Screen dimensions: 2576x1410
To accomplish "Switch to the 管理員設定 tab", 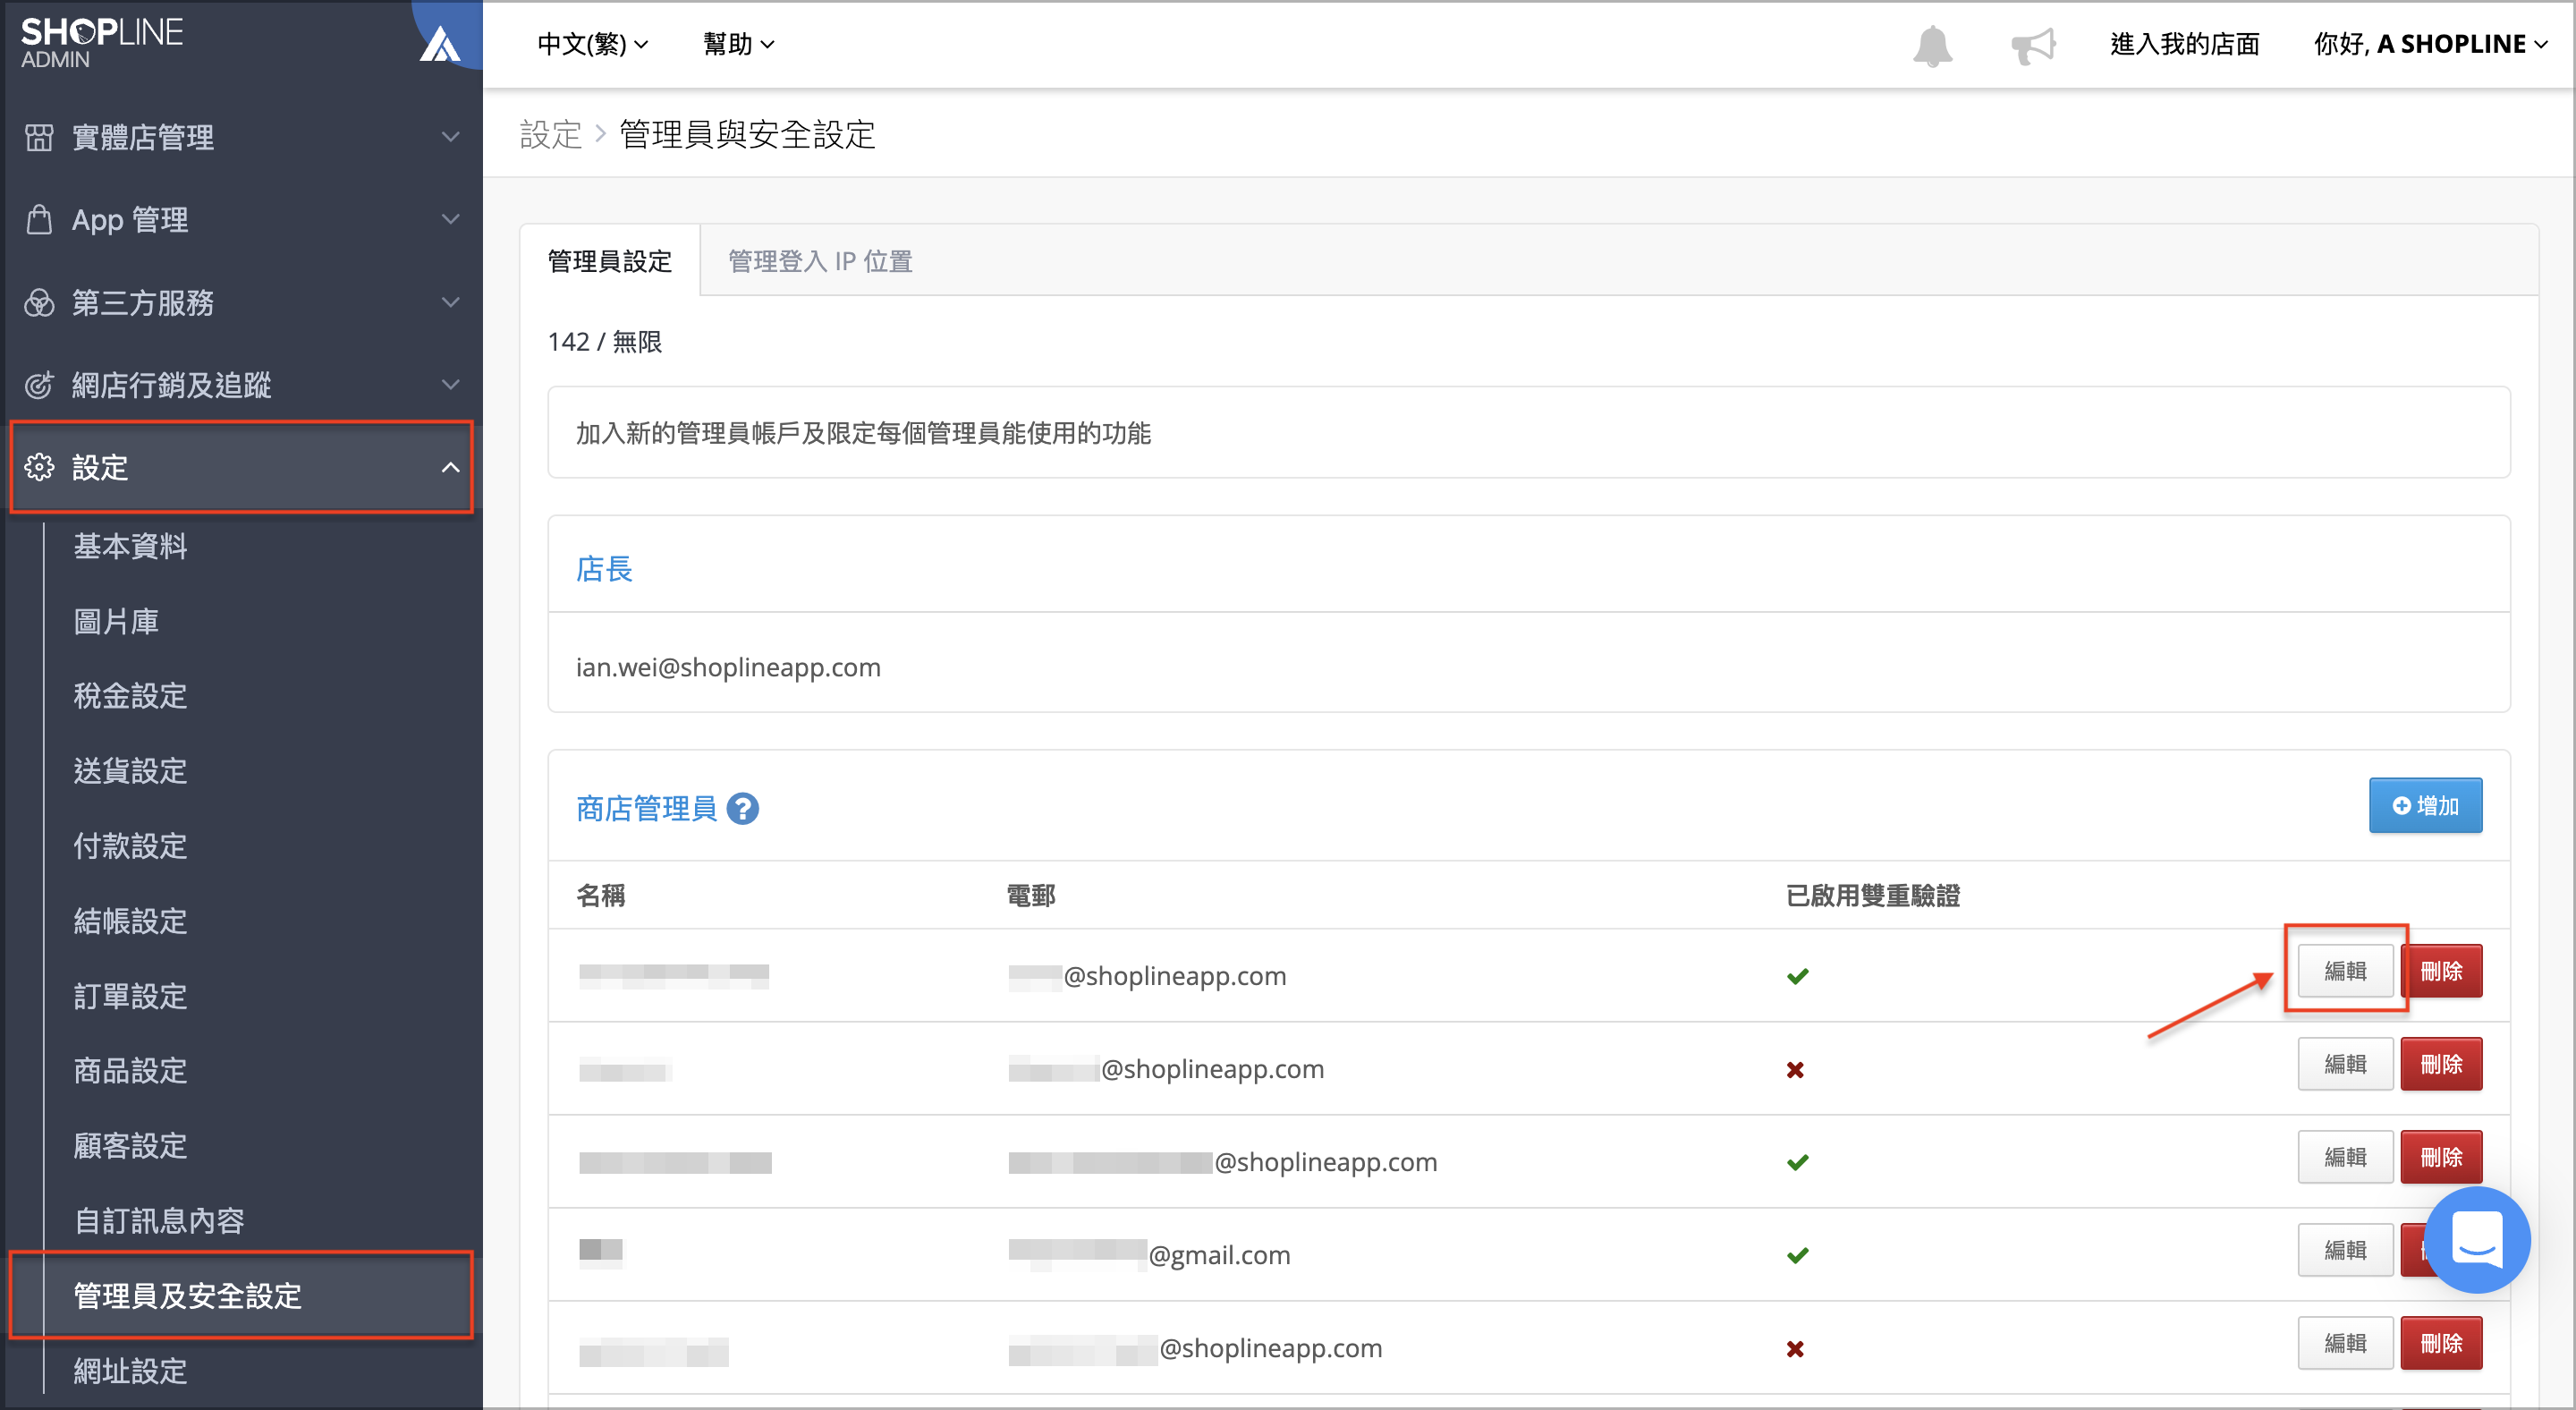I will click(610, 261).
